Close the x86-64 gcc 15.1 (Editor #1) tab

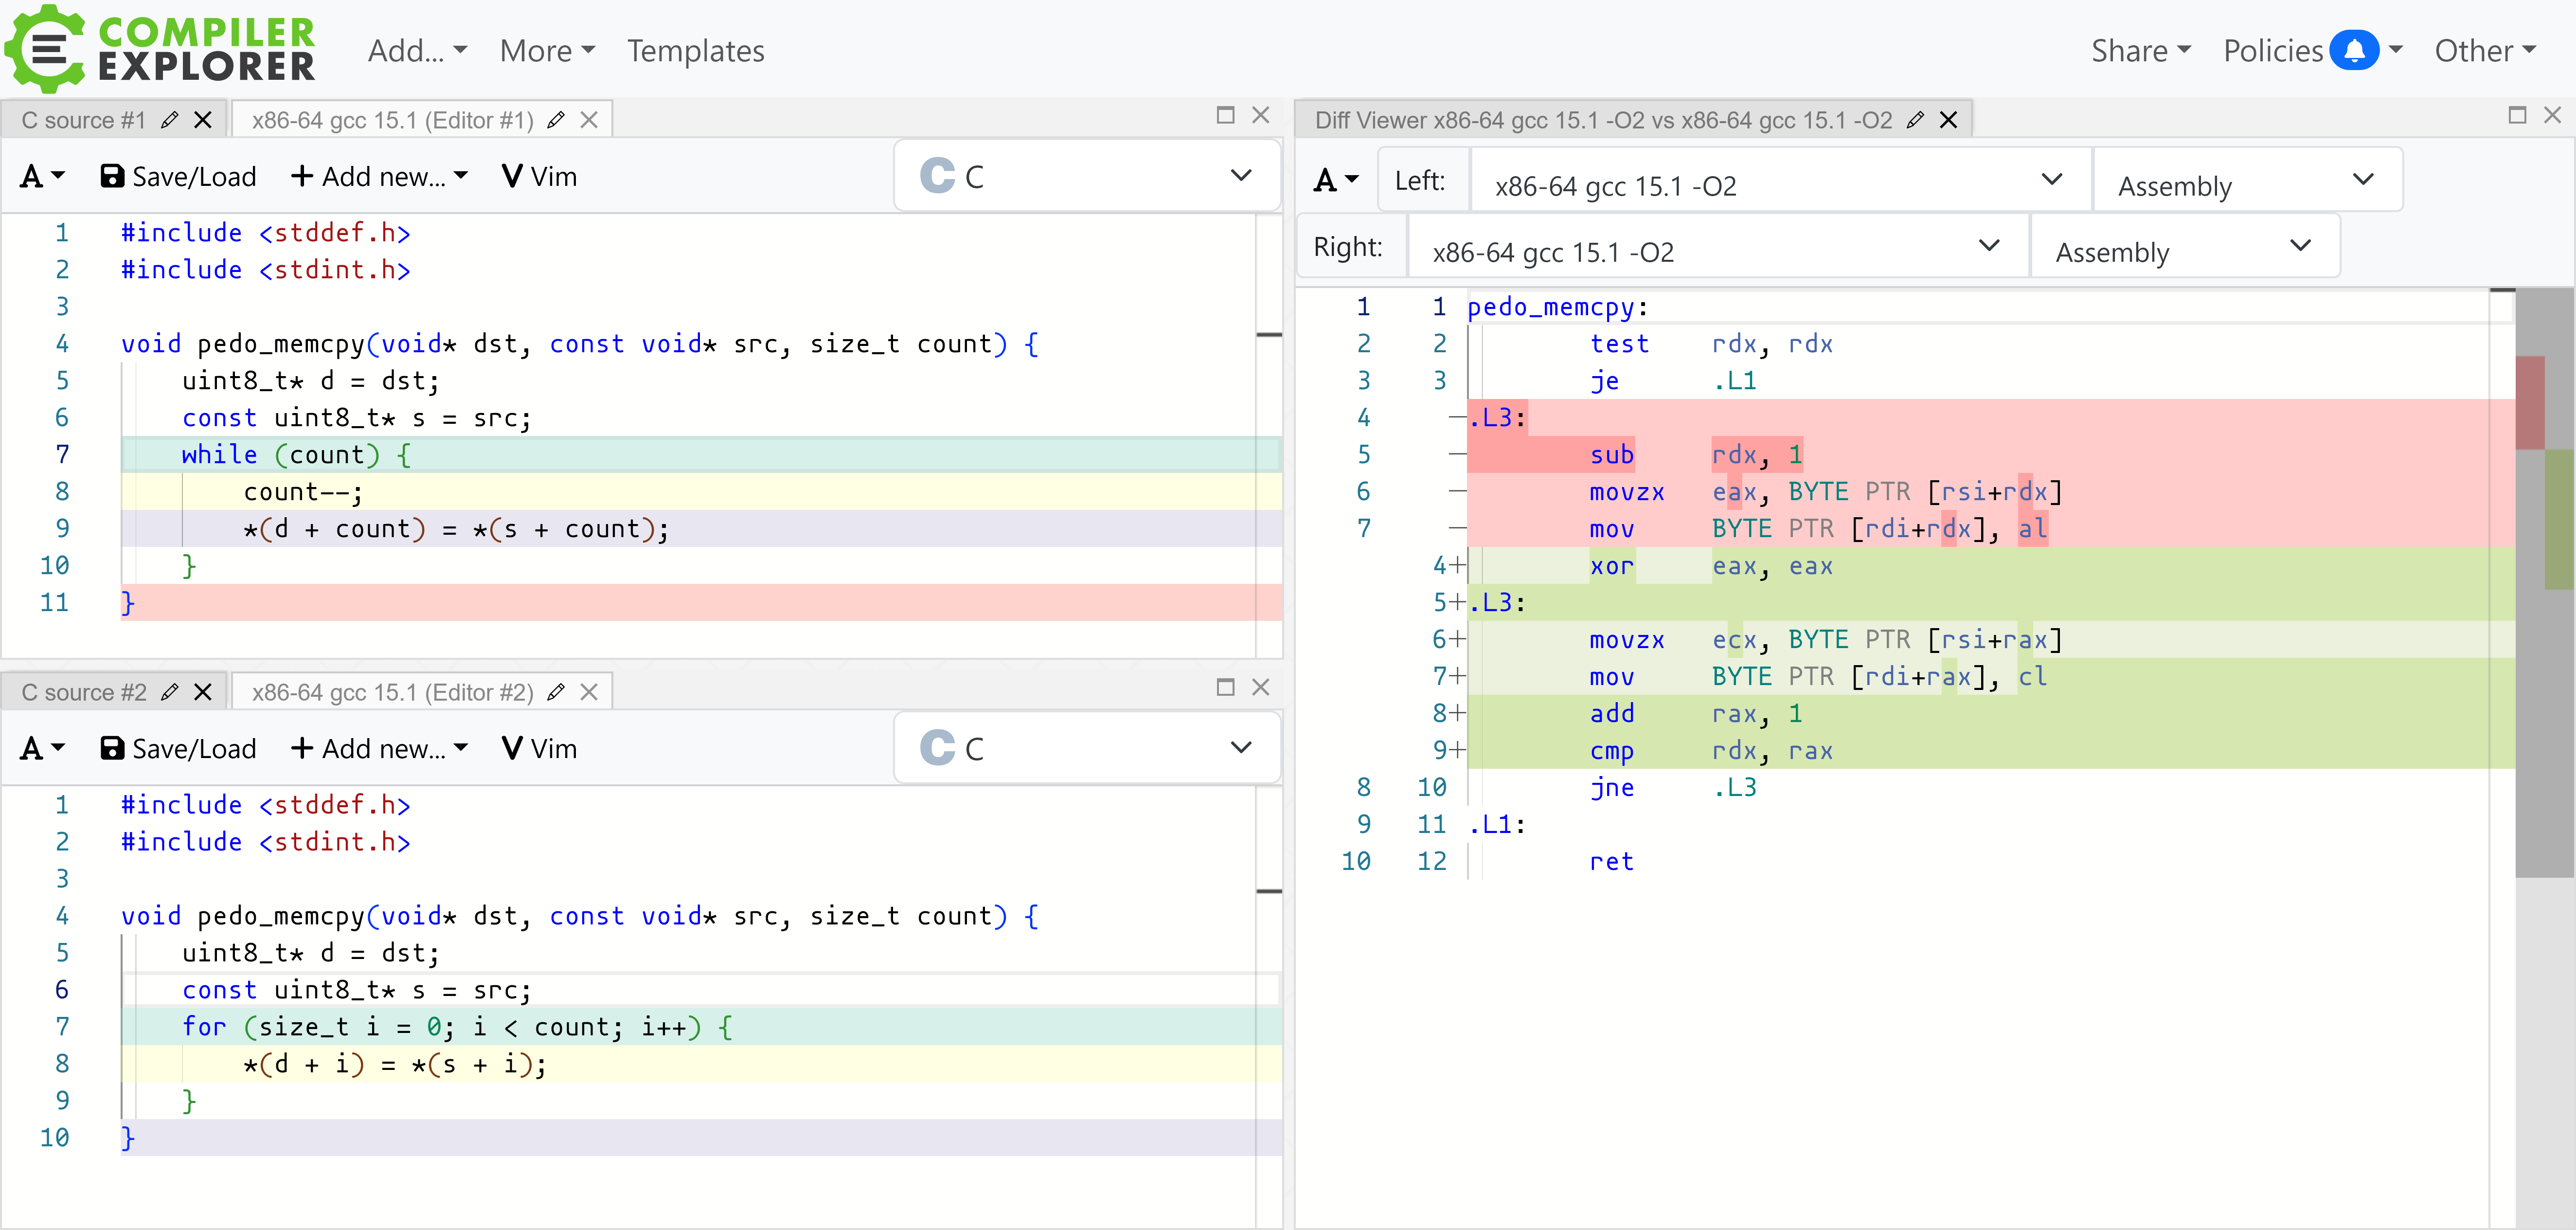click(x=589, y=120)
